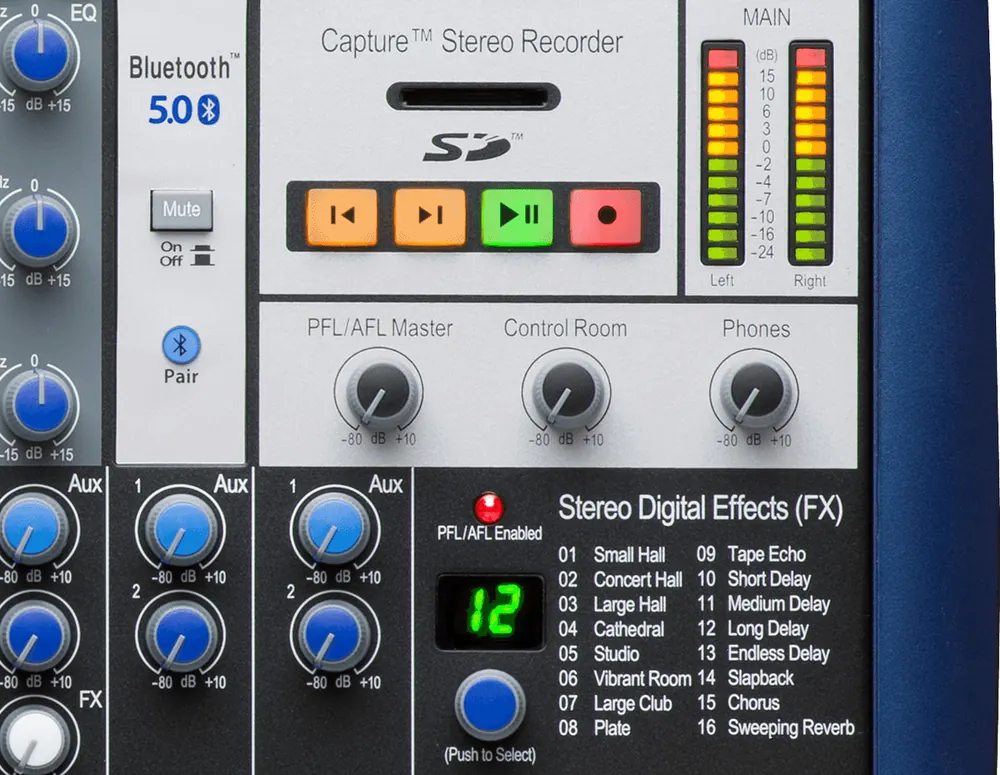This screenshot has height=775, width=1000.
Task: Select 13 Endless Delay in the FX list
Action: pos(763,653)
